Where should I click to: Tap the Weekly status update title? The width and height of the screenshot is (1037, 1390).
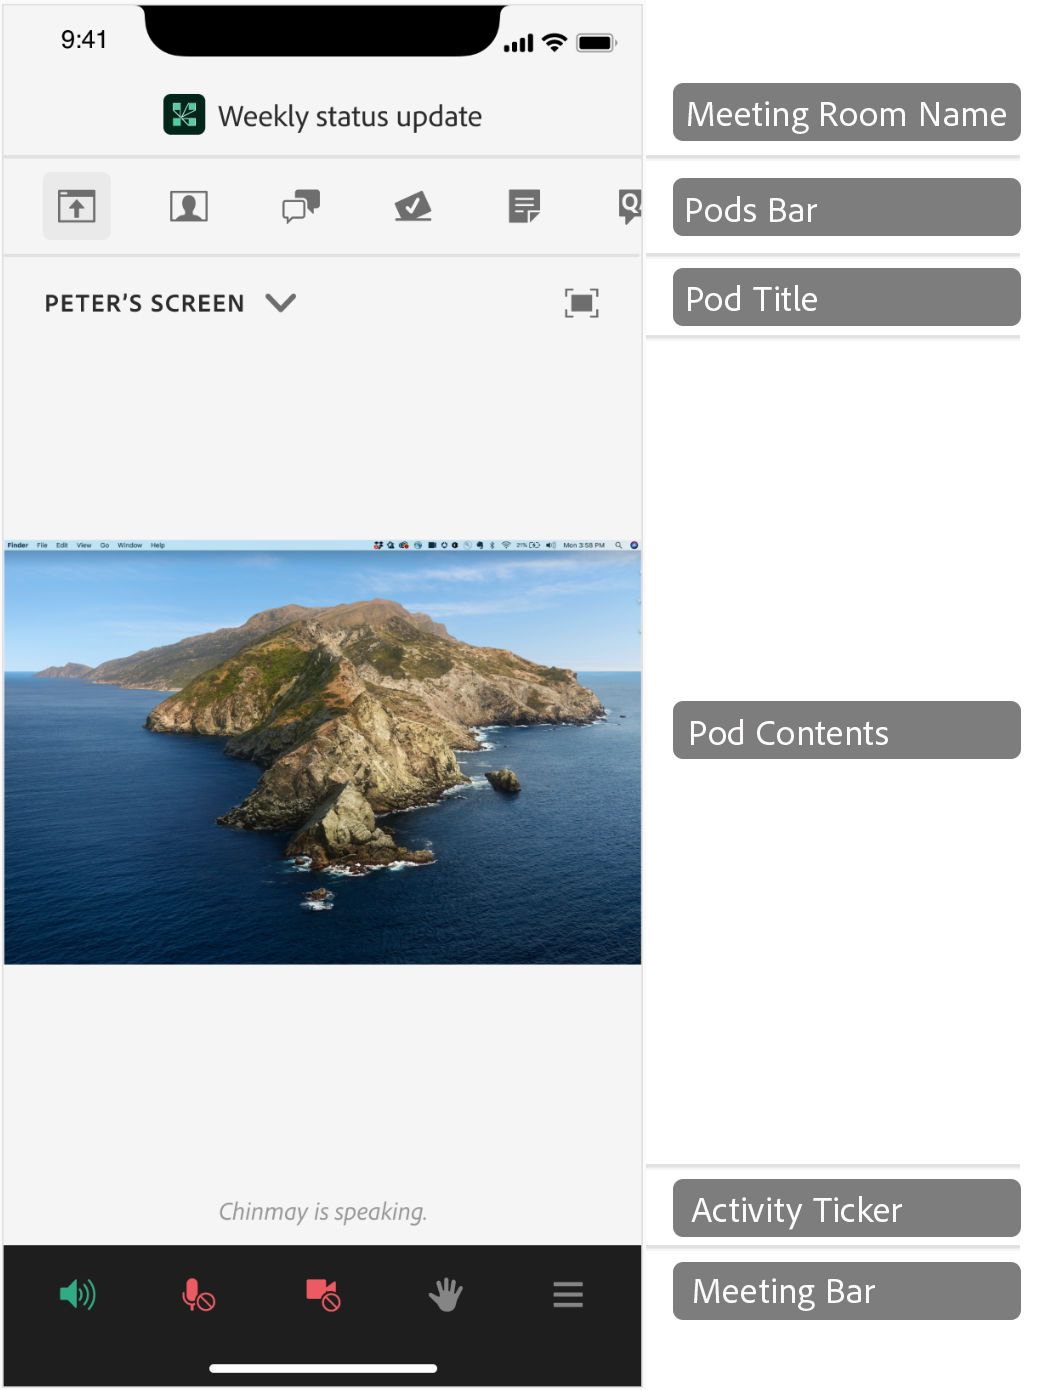351,115
